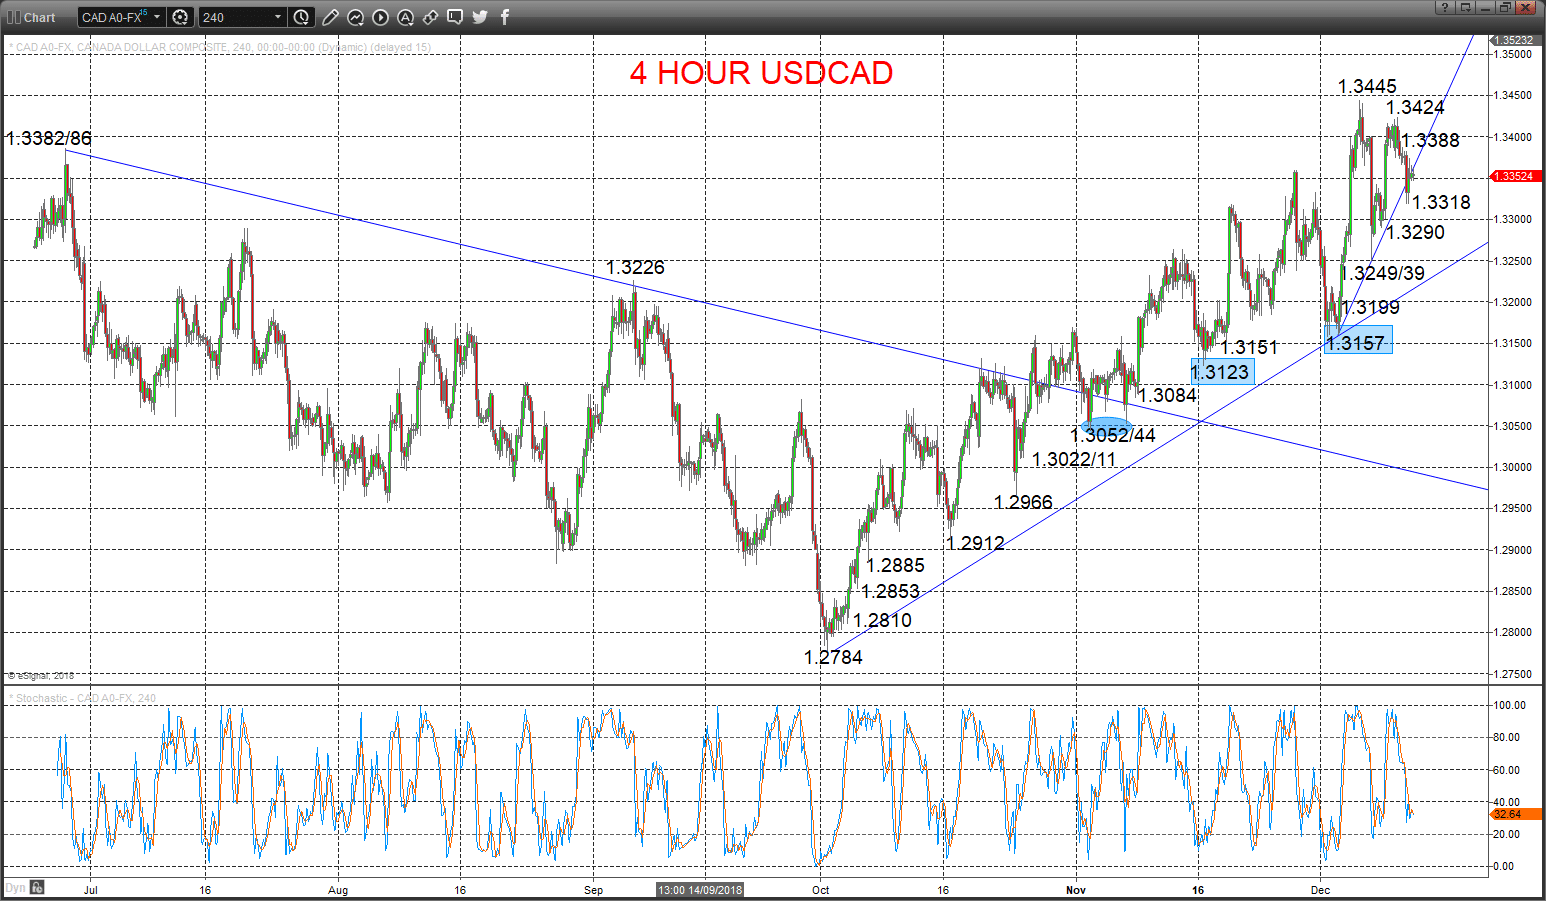Click the Stochastic study title label
Viewport: 1546px width, 901px height.
(x=82, y=698)
